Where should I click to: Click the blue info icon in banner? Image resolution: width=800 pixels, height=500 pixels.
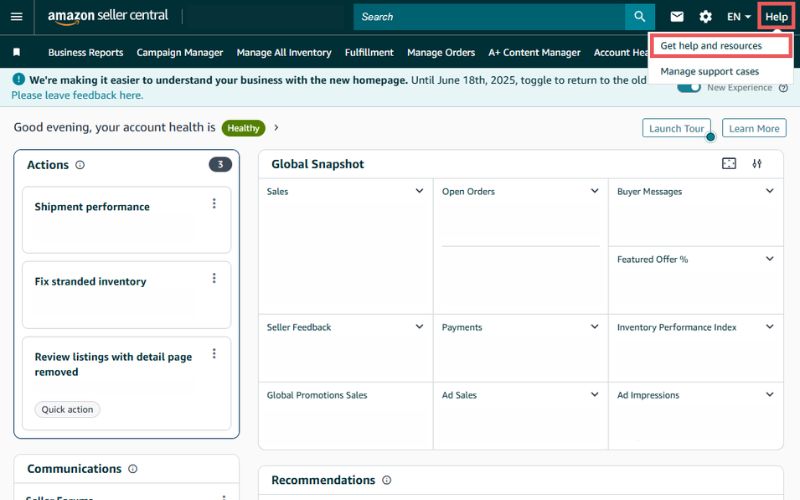click(x=18, y=79)
